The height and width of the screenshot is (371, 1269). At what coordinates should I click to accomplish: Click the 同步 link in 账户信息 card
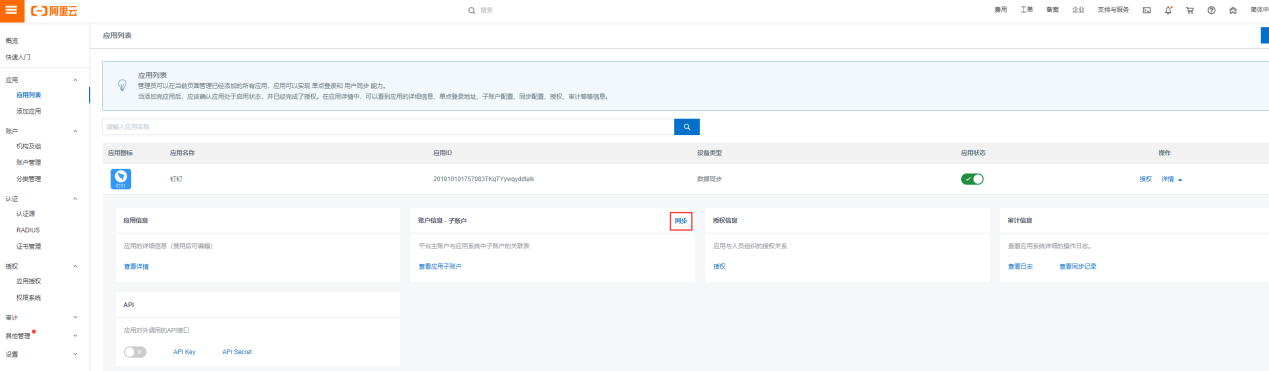(x=681, y=220)
